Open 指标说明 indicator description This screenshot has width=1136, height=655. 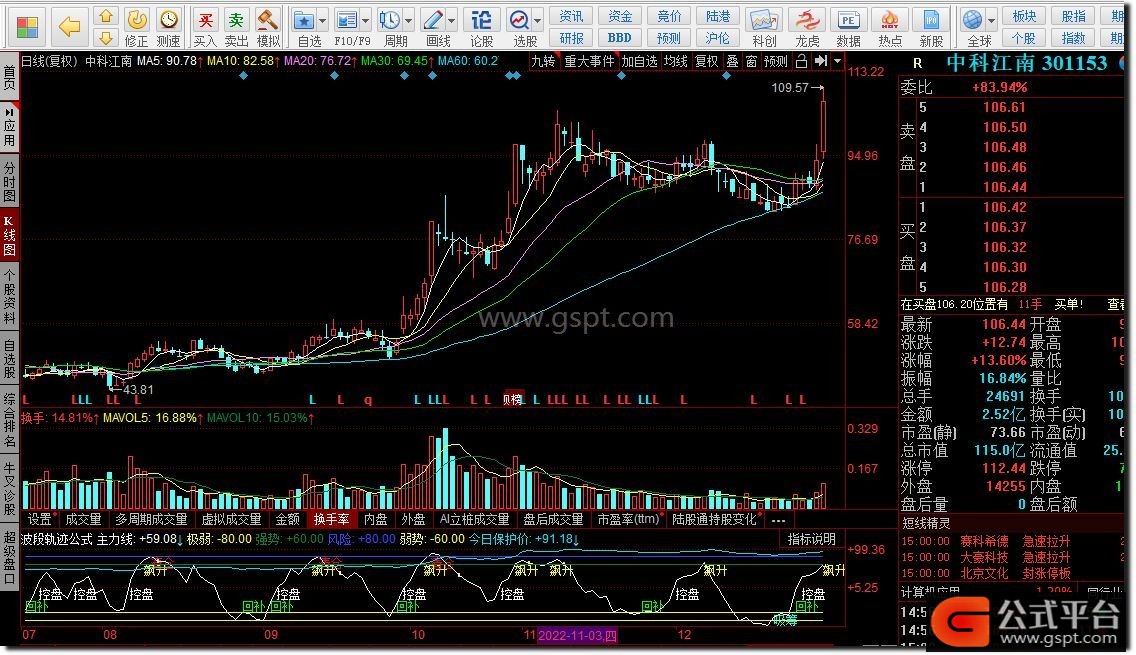pyautogui.click(x=812, y=539)
